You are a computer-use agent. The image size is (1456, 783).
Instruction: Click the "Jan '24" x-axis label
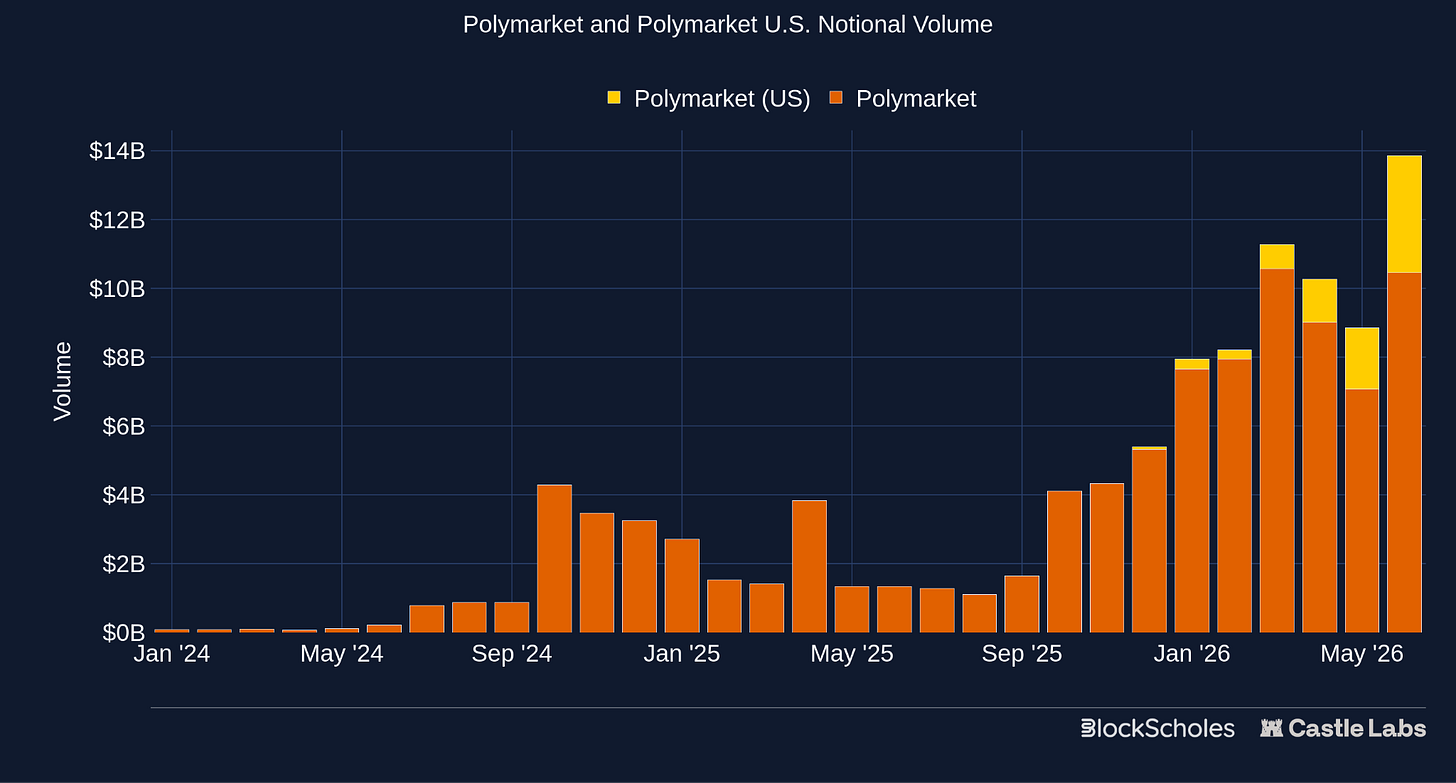point(172,654)
